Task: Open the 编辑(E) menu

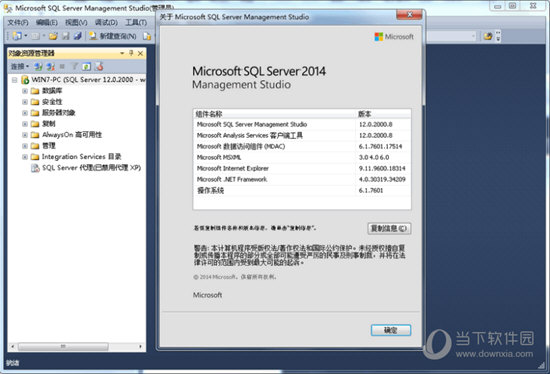Action: [47, 22]
